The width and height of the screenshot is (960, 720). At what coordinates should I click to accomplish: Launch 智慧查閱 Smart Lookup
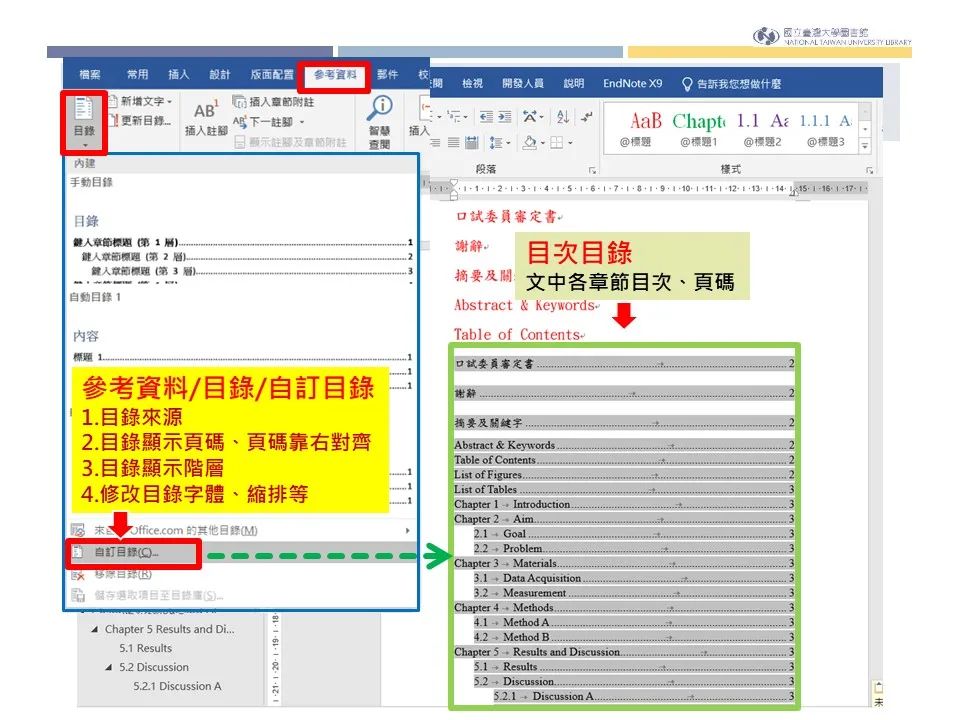tap(380, 118)
